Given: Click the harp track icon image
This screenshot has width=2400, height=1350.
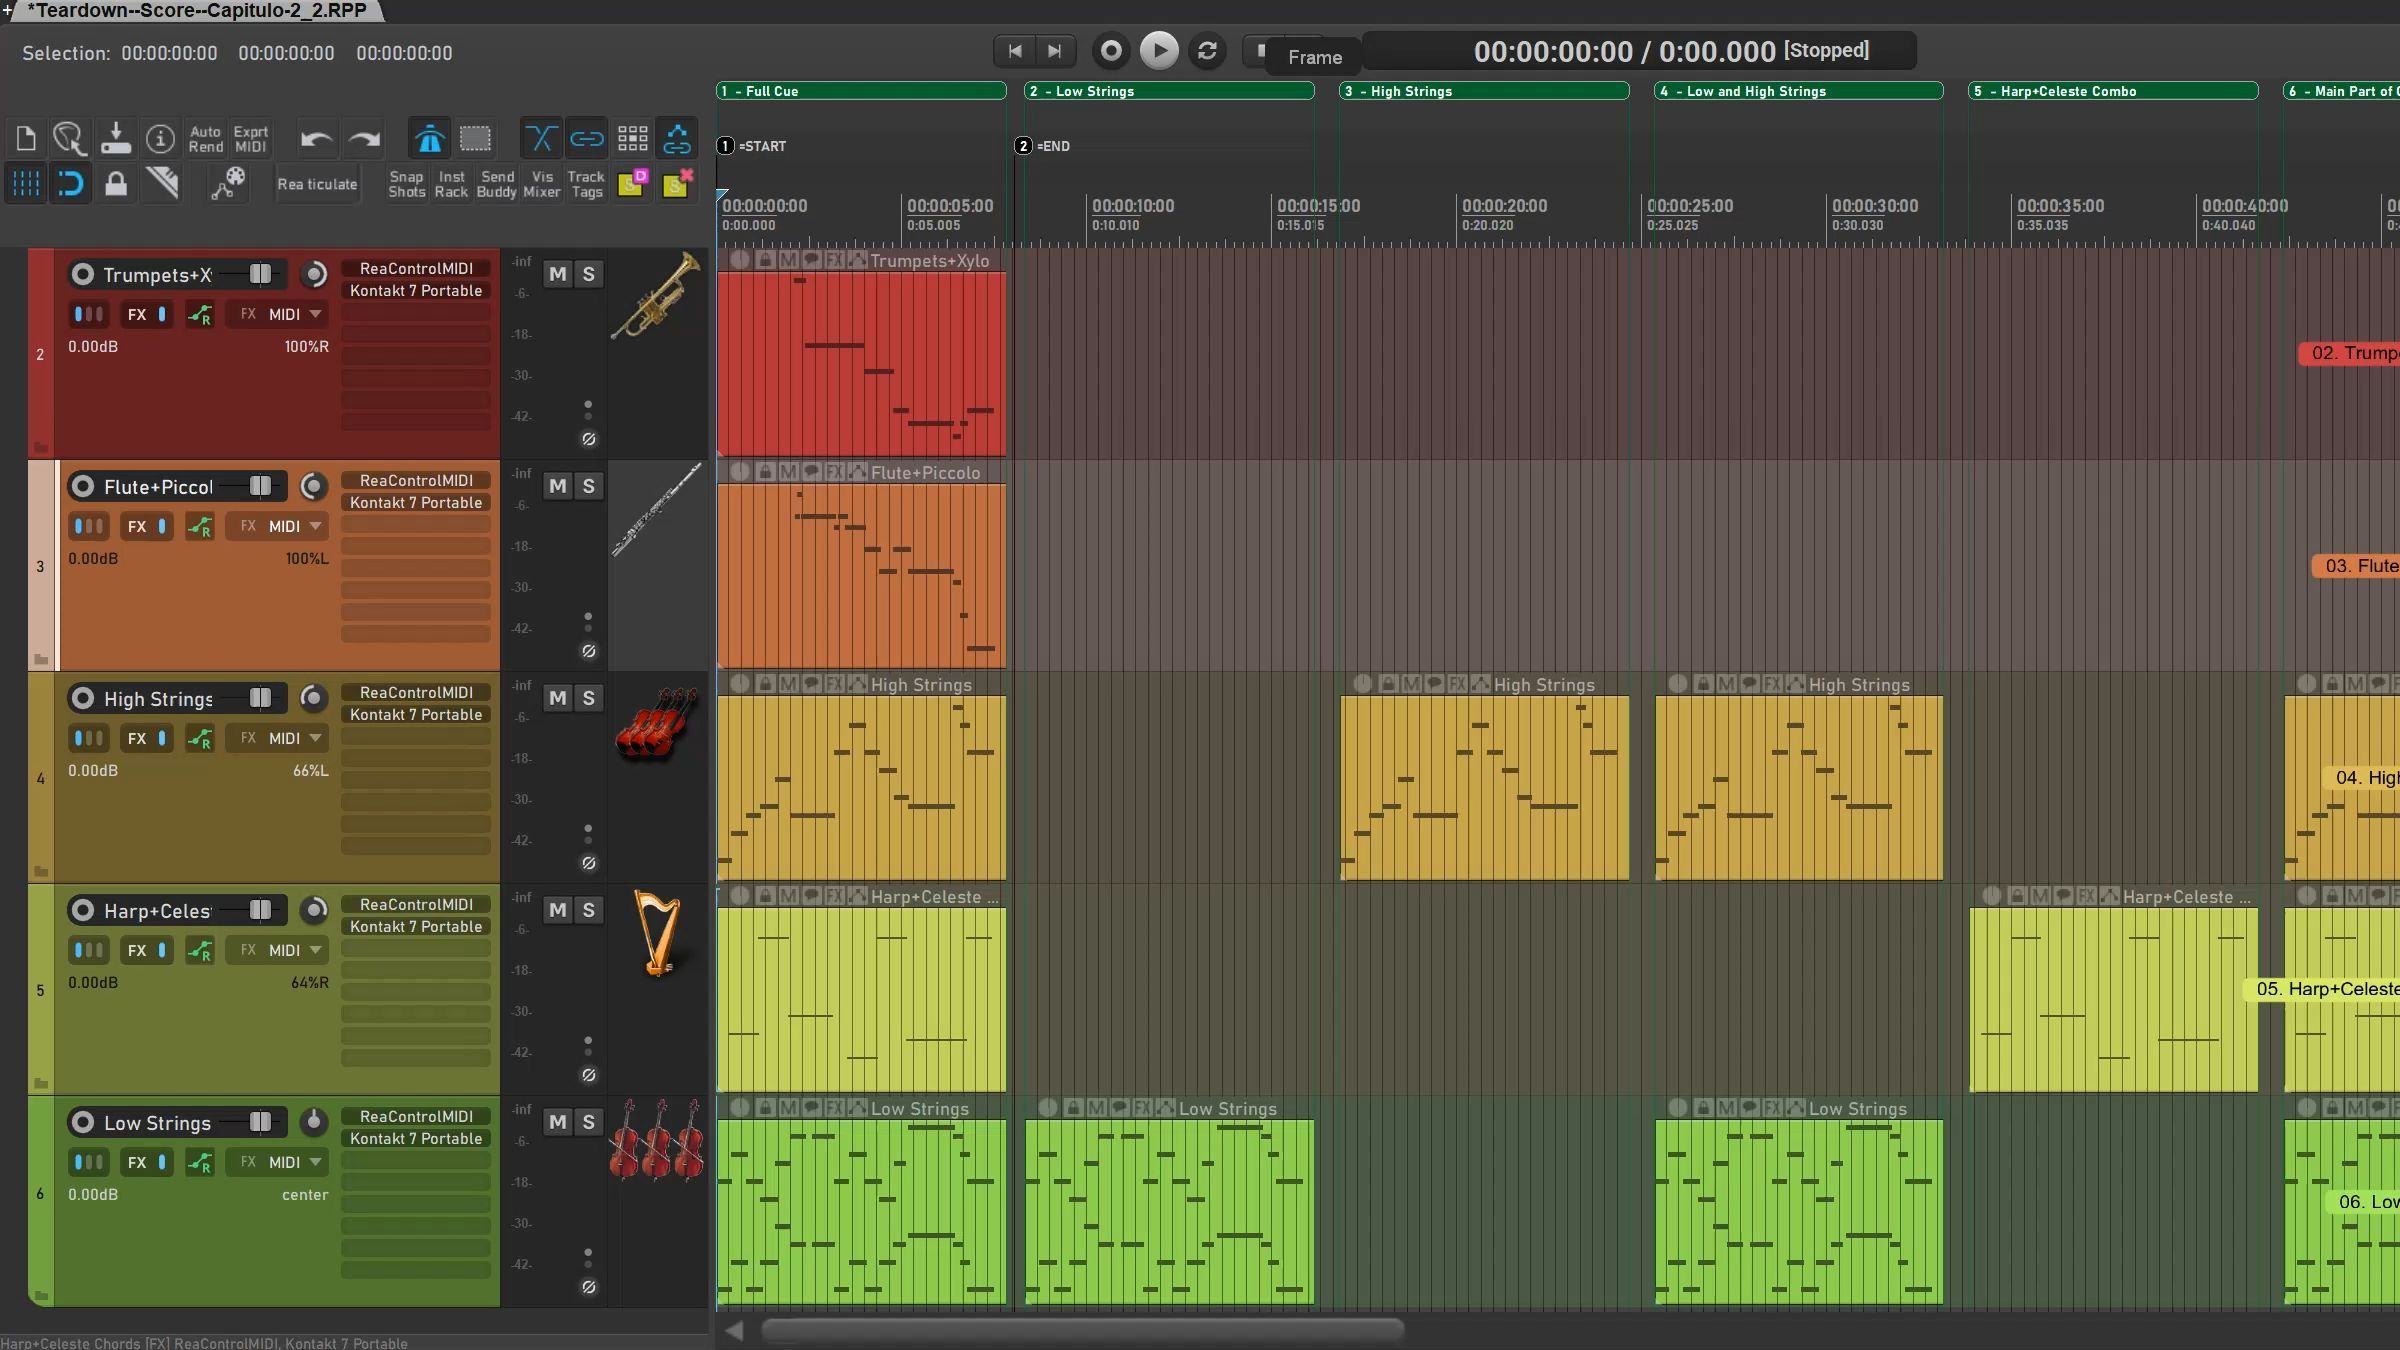Looking at the screenshot, I should 657,934.
